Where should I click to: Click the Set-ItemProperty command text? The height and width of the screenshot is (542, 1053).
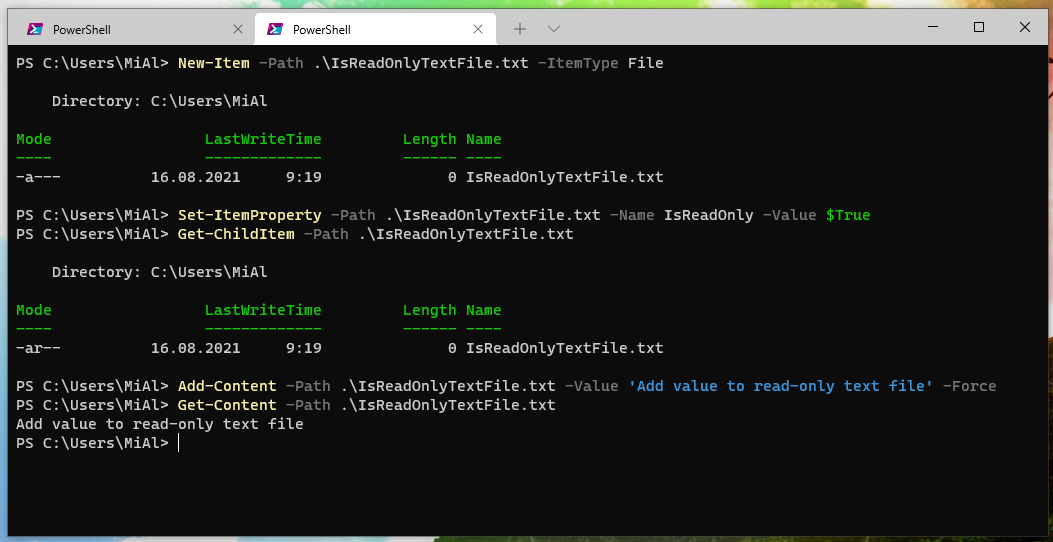(249, 215)
